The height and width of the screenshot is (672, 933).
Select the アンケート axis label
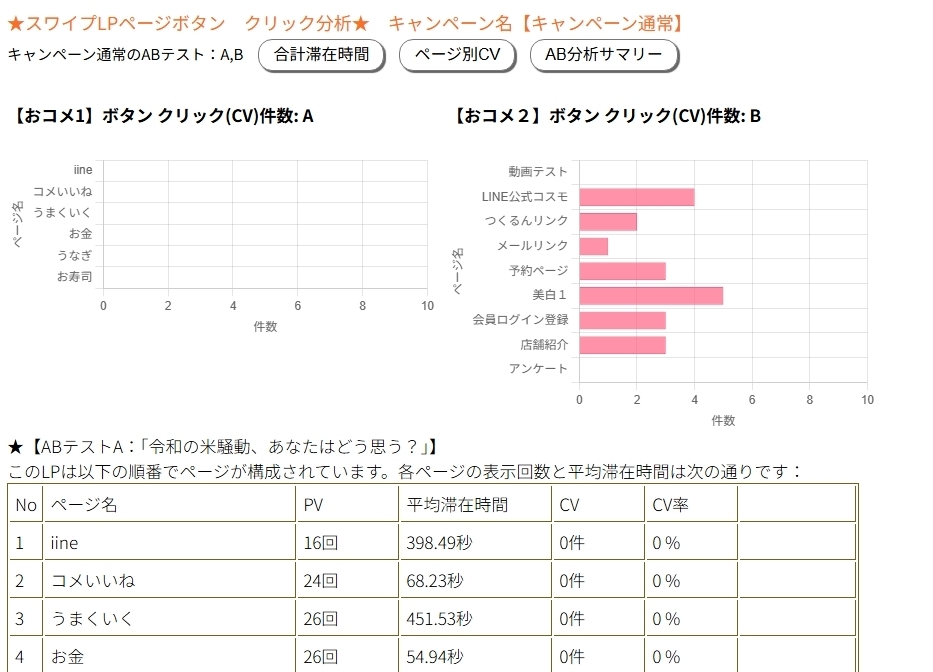(538, 370)
